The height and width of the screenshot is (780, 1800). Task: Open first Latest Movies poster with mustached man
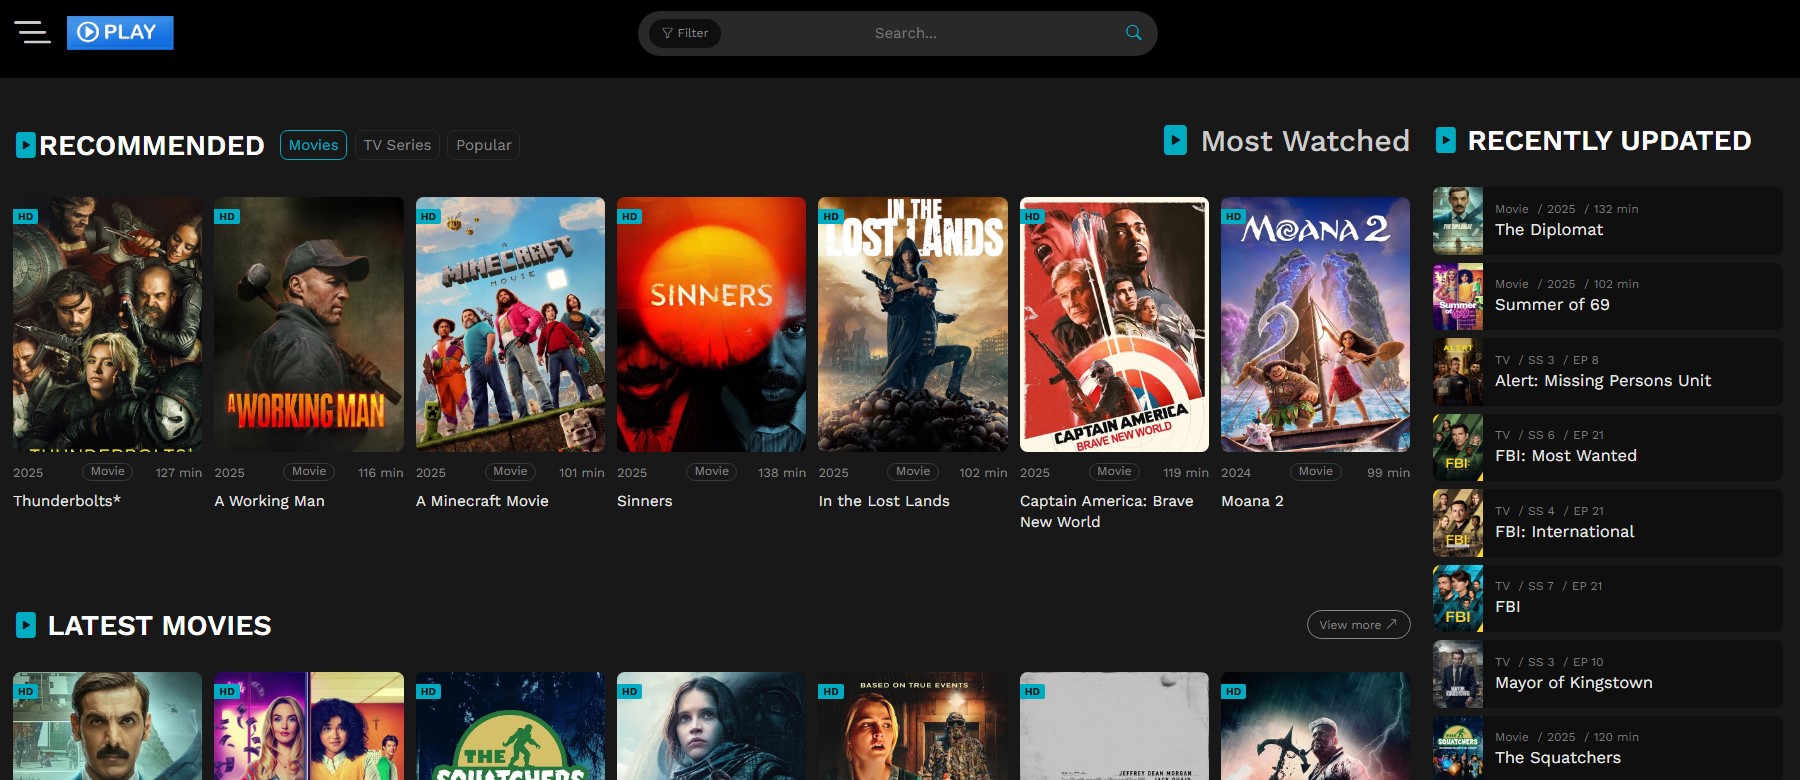(107, 726)
